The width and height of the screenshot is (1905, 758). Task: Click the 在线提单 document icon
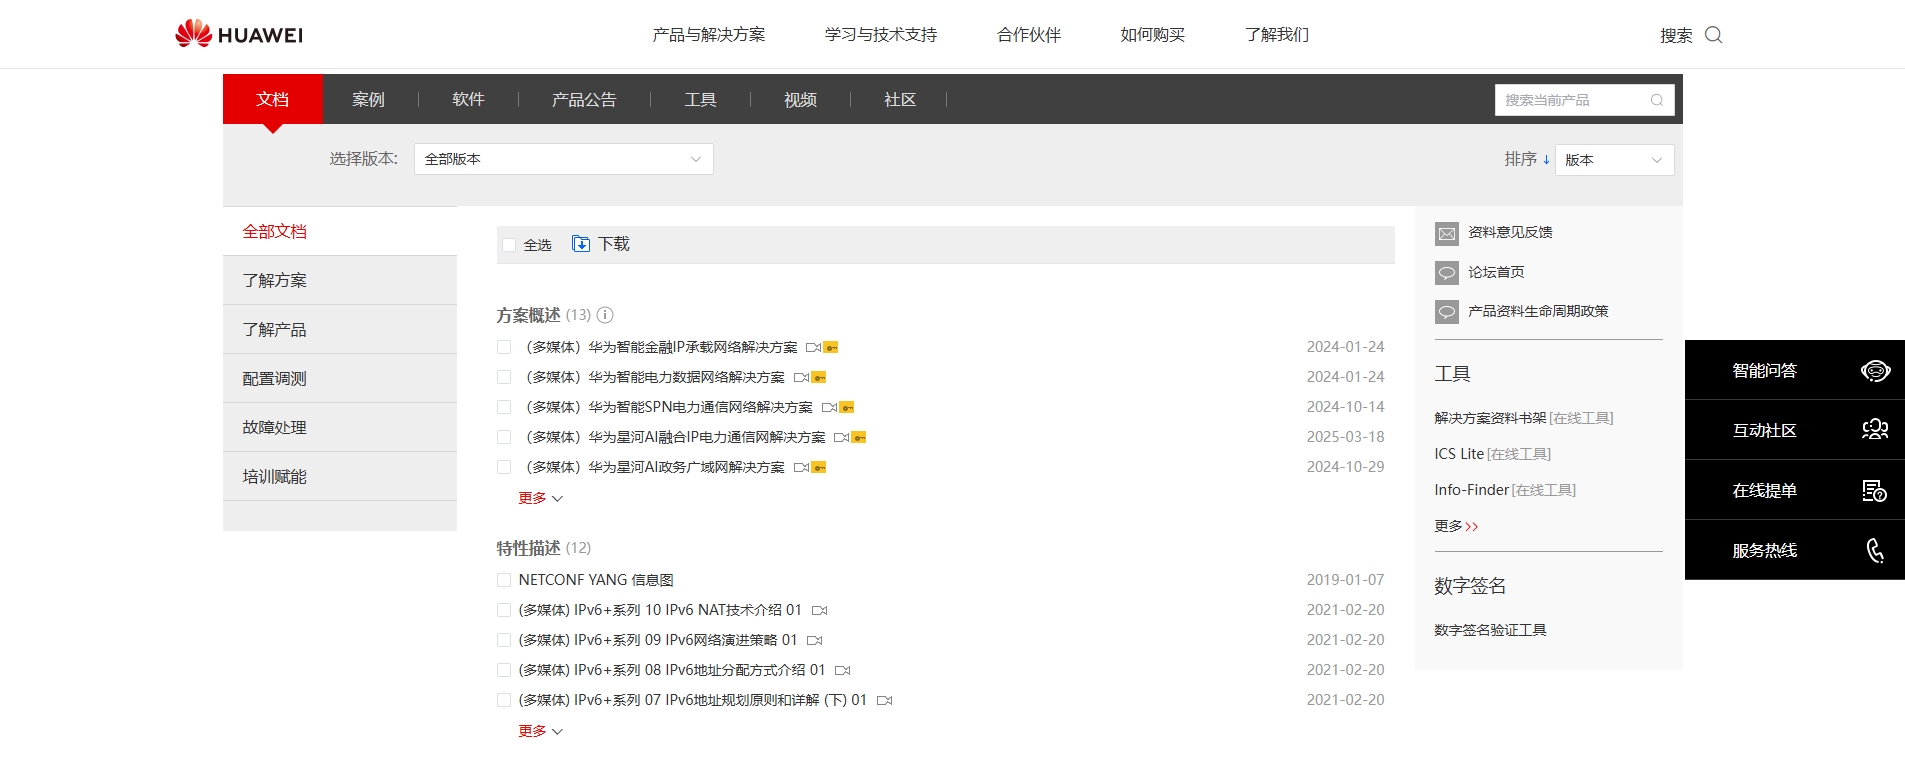1875,491
